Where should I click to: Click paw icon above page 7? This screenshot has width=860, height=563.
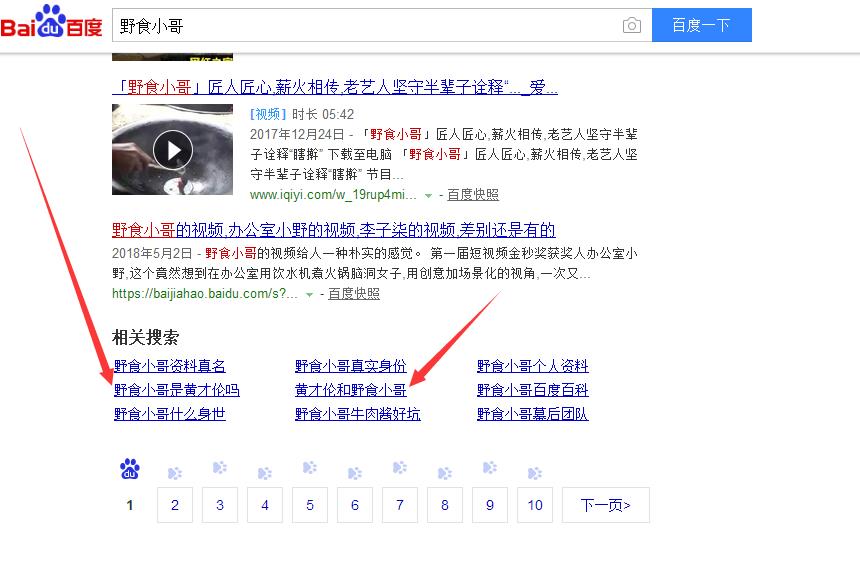tap(399, 468)
